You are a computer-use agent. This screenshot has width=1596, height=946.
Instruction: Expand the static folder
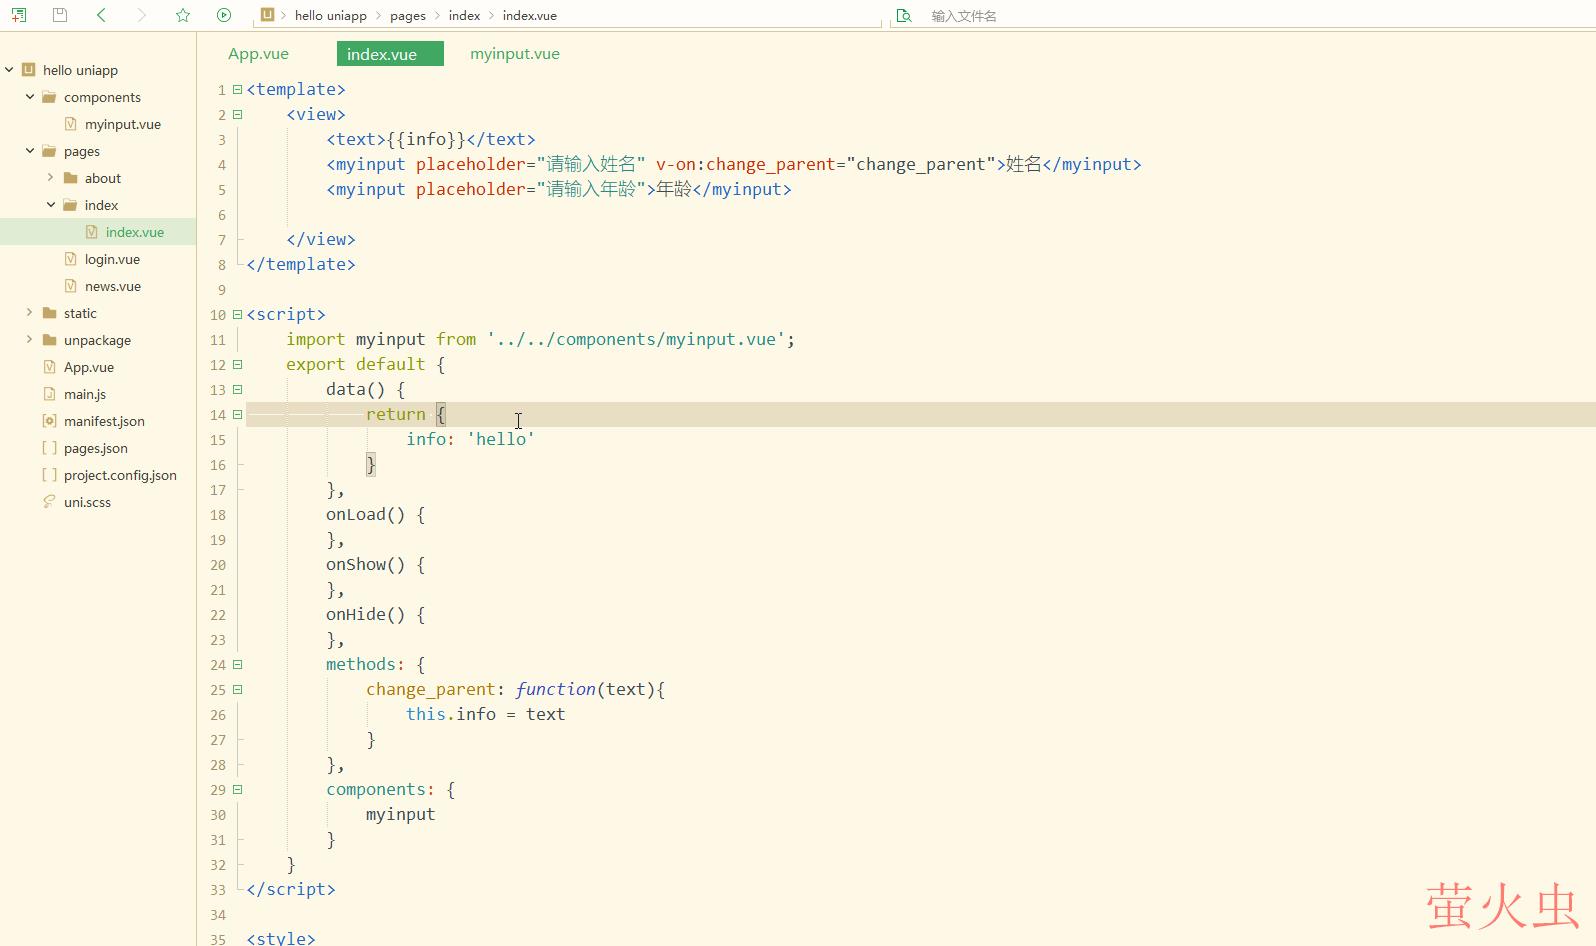(x=30, y=313)
